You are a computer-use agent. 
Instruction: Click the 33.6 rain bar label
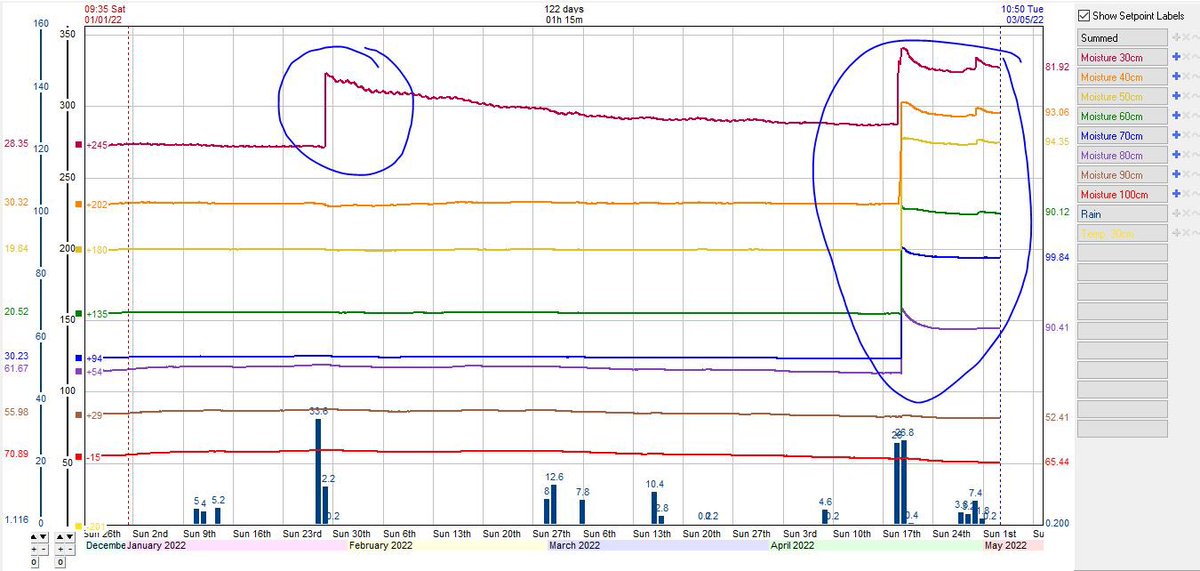click(x=319, y=411)
